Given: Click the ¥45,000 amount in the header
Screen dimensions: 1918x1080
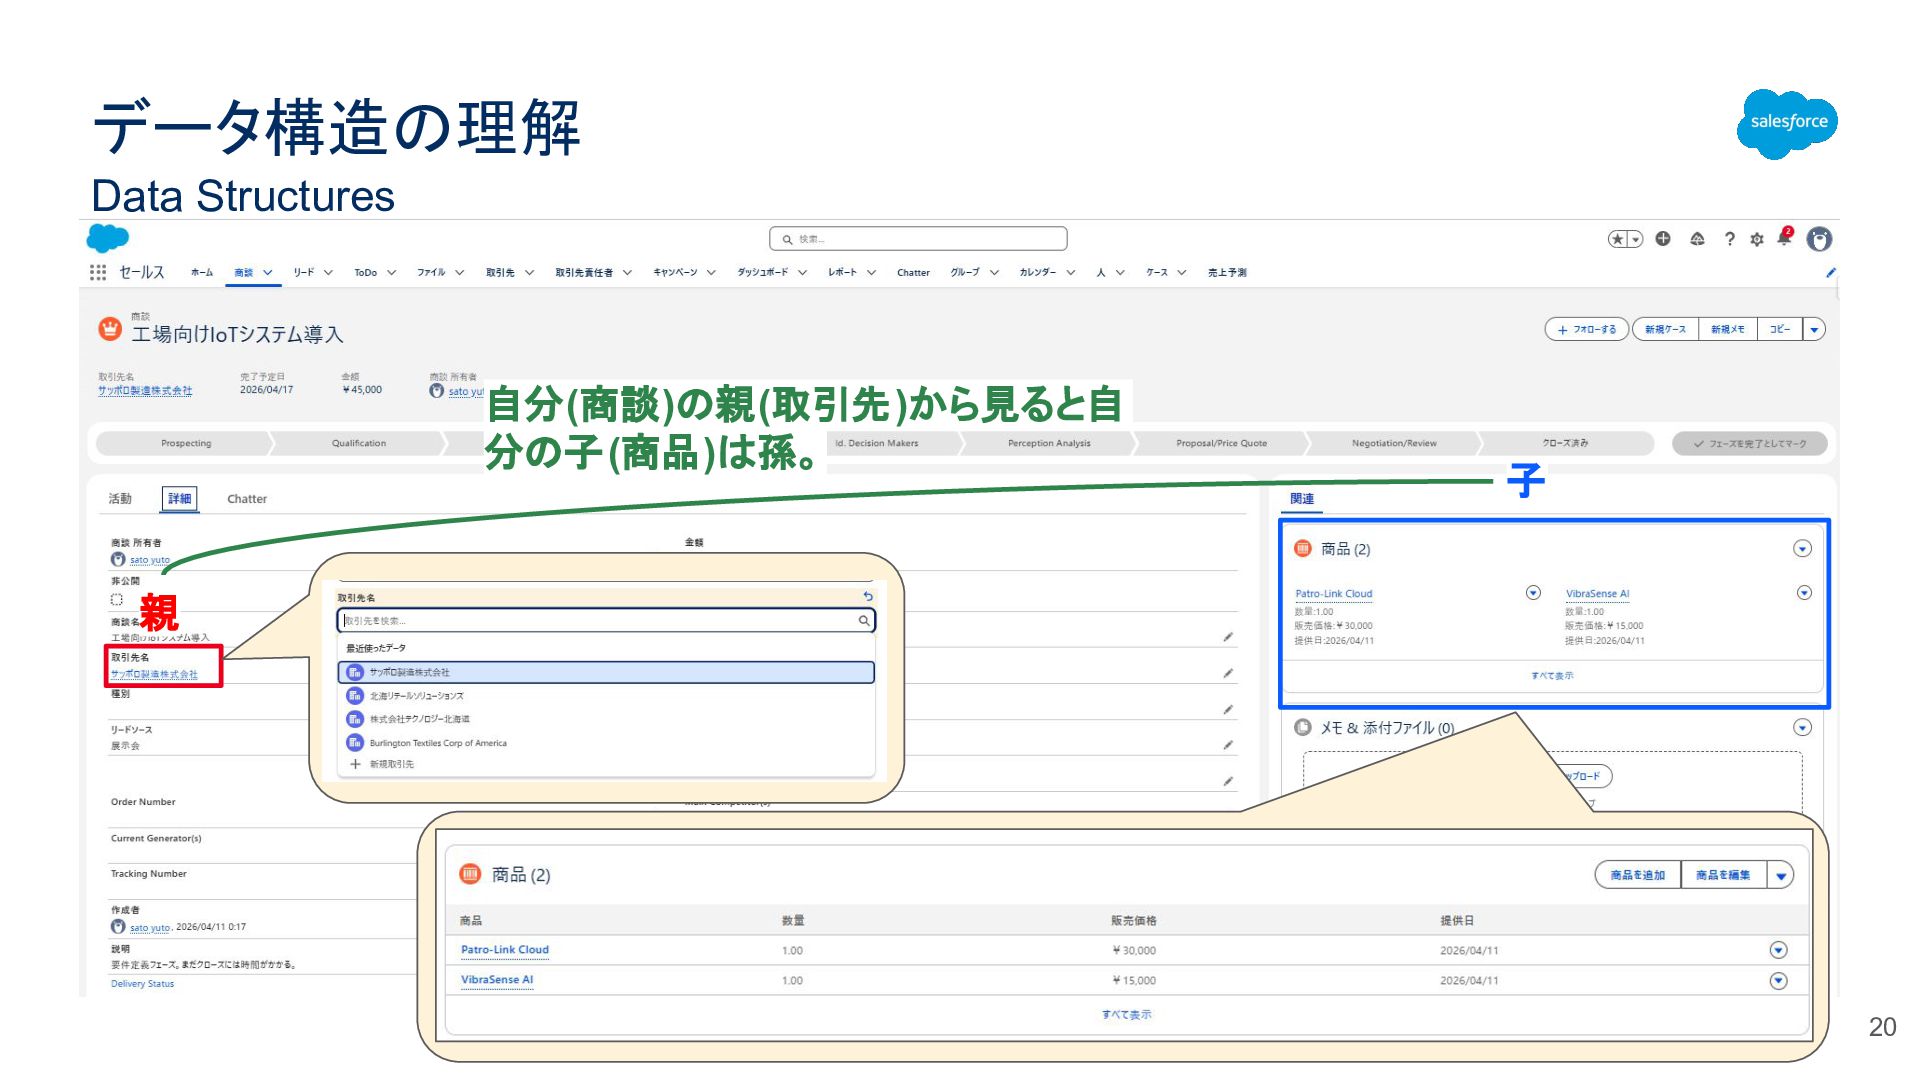Looking at the screenshot, I should (x=362, y=390).
